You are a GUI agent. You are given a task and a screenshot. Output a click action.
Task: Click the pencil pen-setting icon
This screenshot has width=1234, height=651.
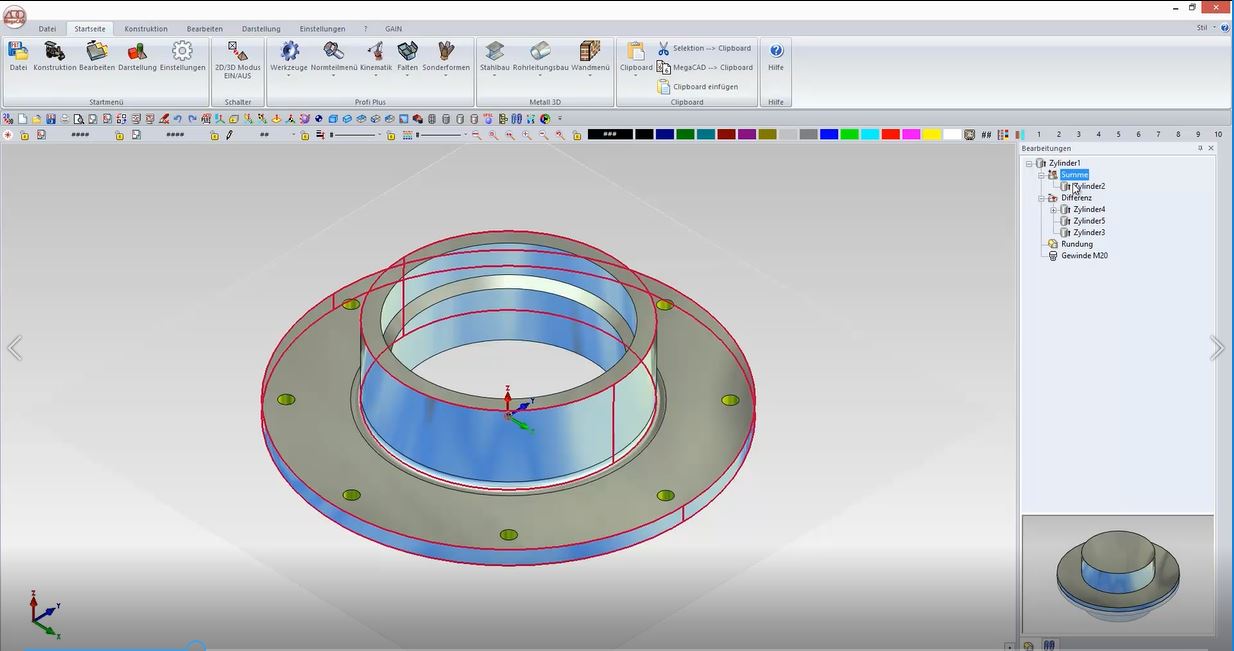(x=229, y=135)
